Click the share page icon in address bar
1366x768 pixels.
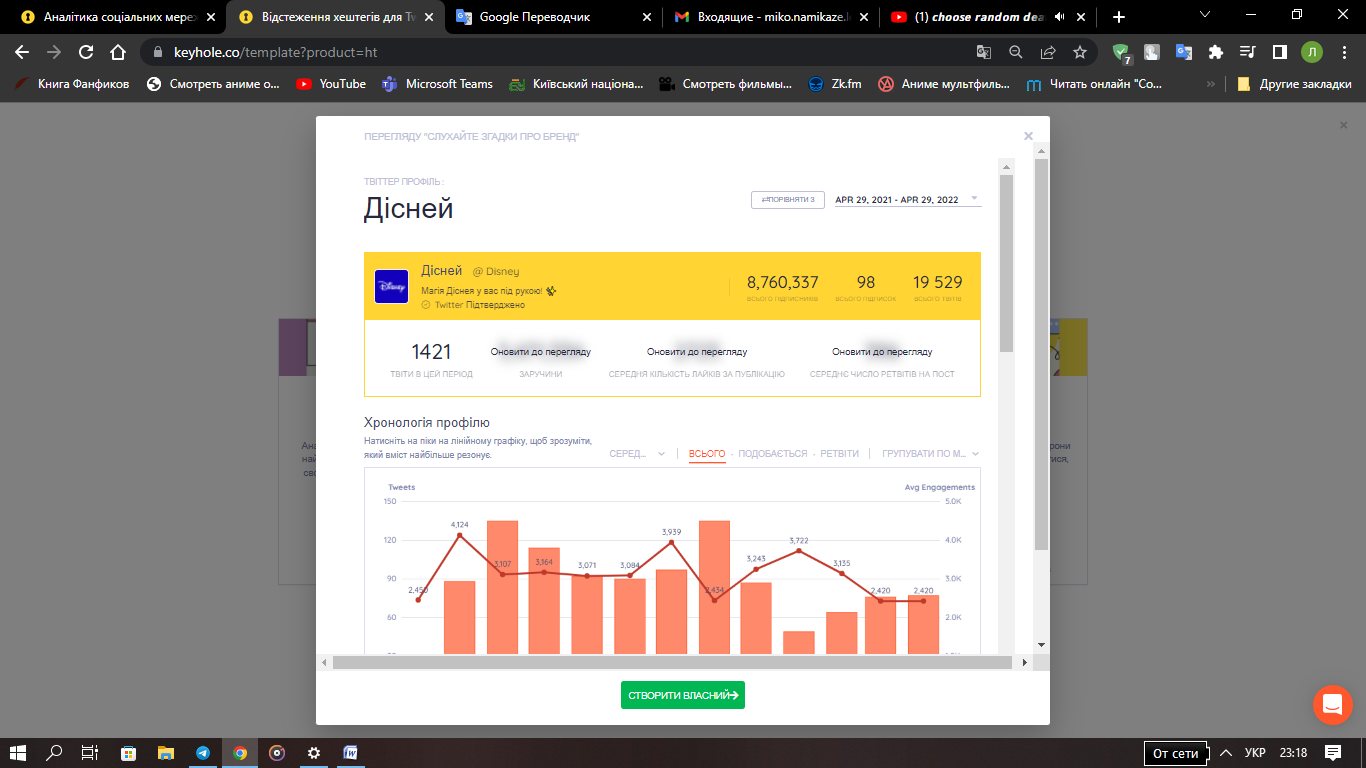click(x=1048, y=52)
